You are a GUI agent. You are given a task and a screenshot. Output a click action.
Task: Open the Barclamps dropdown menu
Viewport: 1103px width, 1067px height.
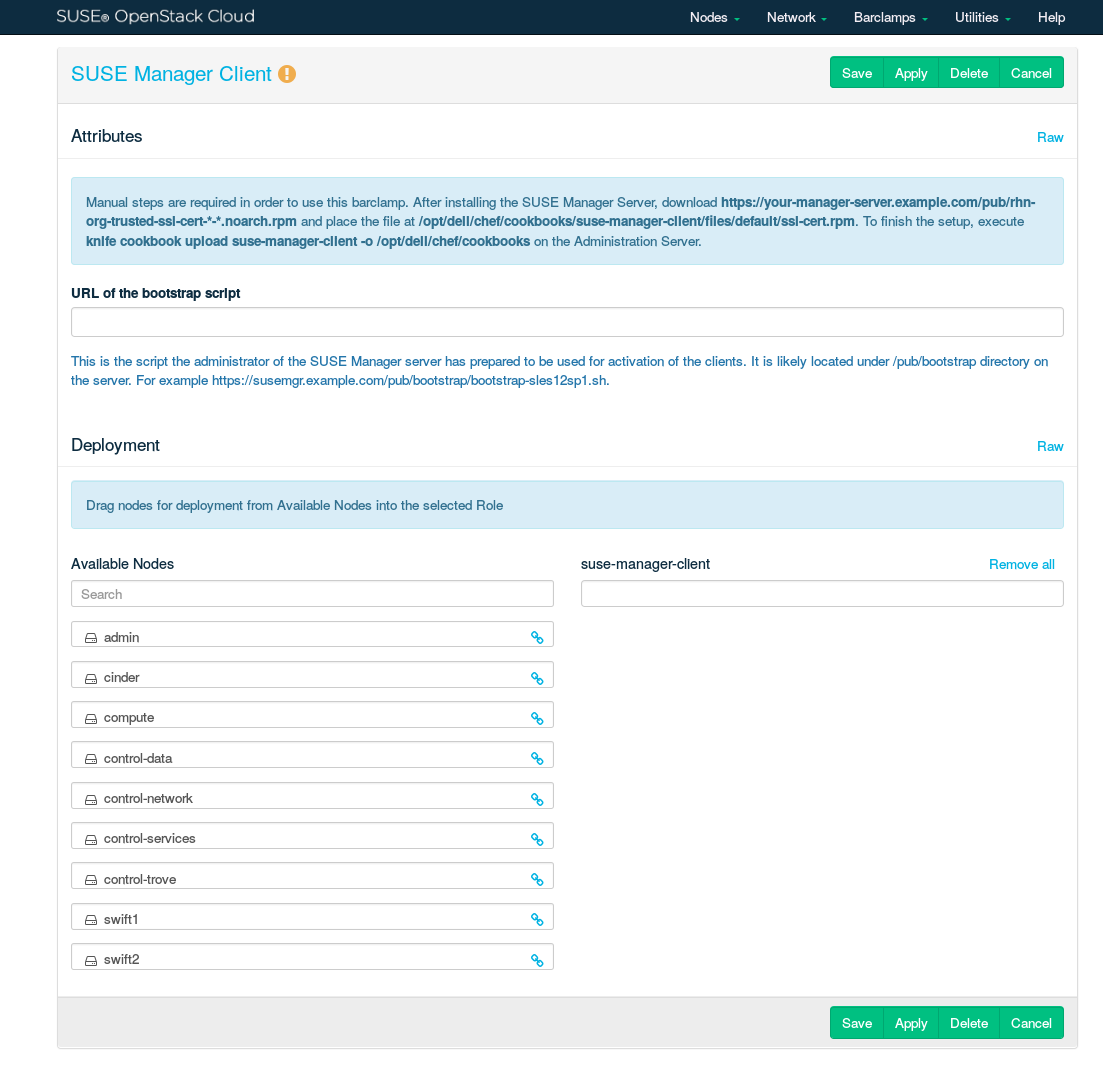coord(890,17)
